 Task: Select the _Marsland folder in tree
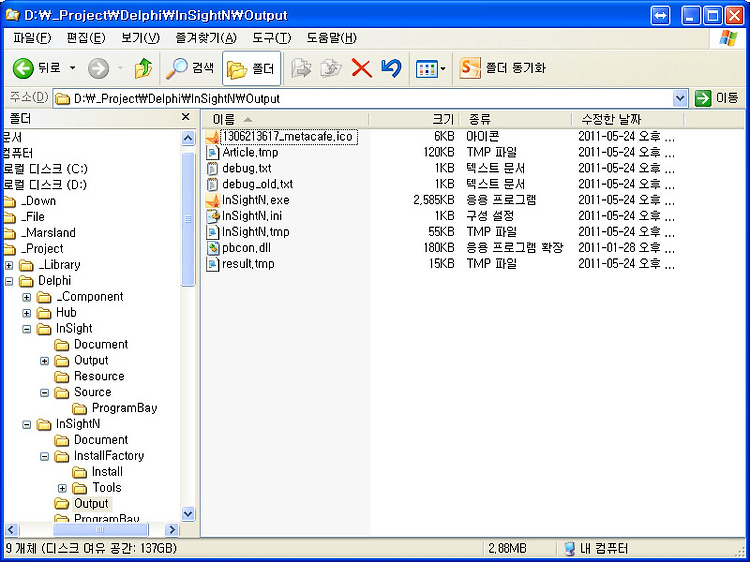(48, 233)
